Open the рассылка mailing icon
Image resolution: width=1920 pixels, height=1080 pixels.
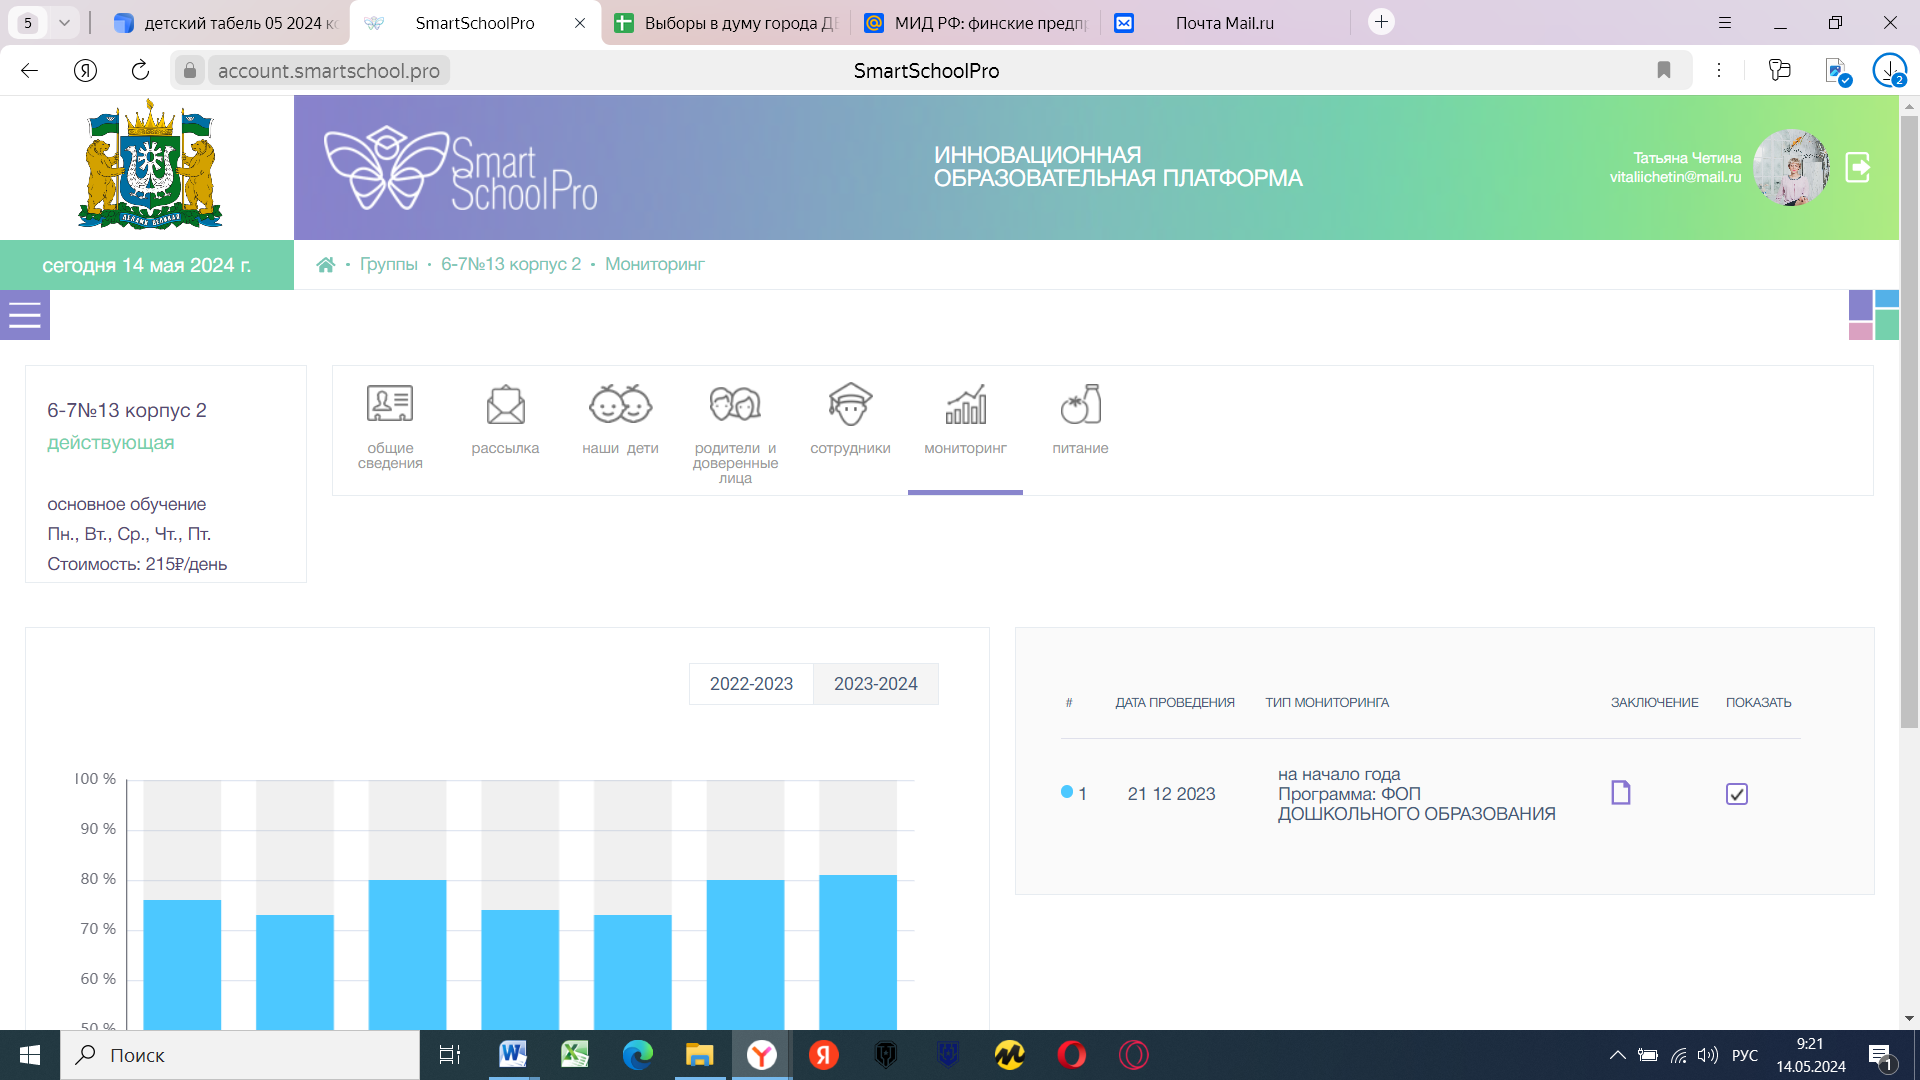tap(505, 405)
